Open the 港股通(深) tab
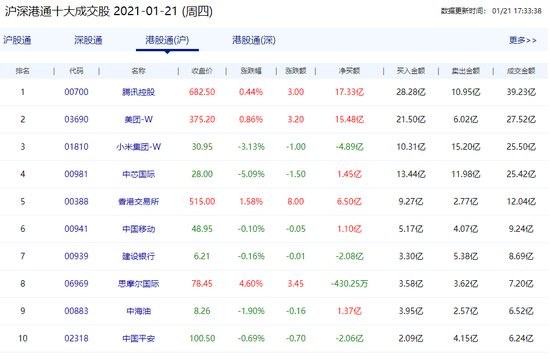The image size is (550, 360). tap(254, 40)
